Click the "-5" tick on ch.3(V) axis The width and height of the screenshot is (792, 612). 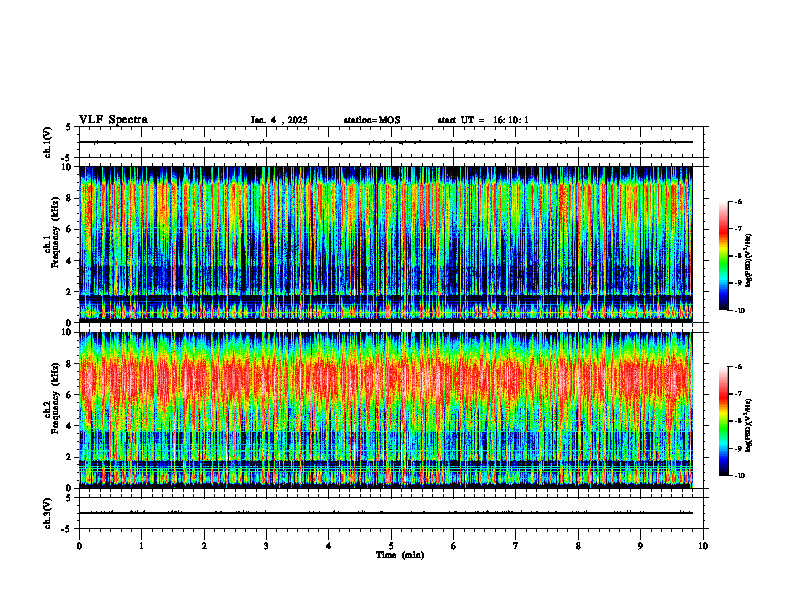(x=68, y=529)
